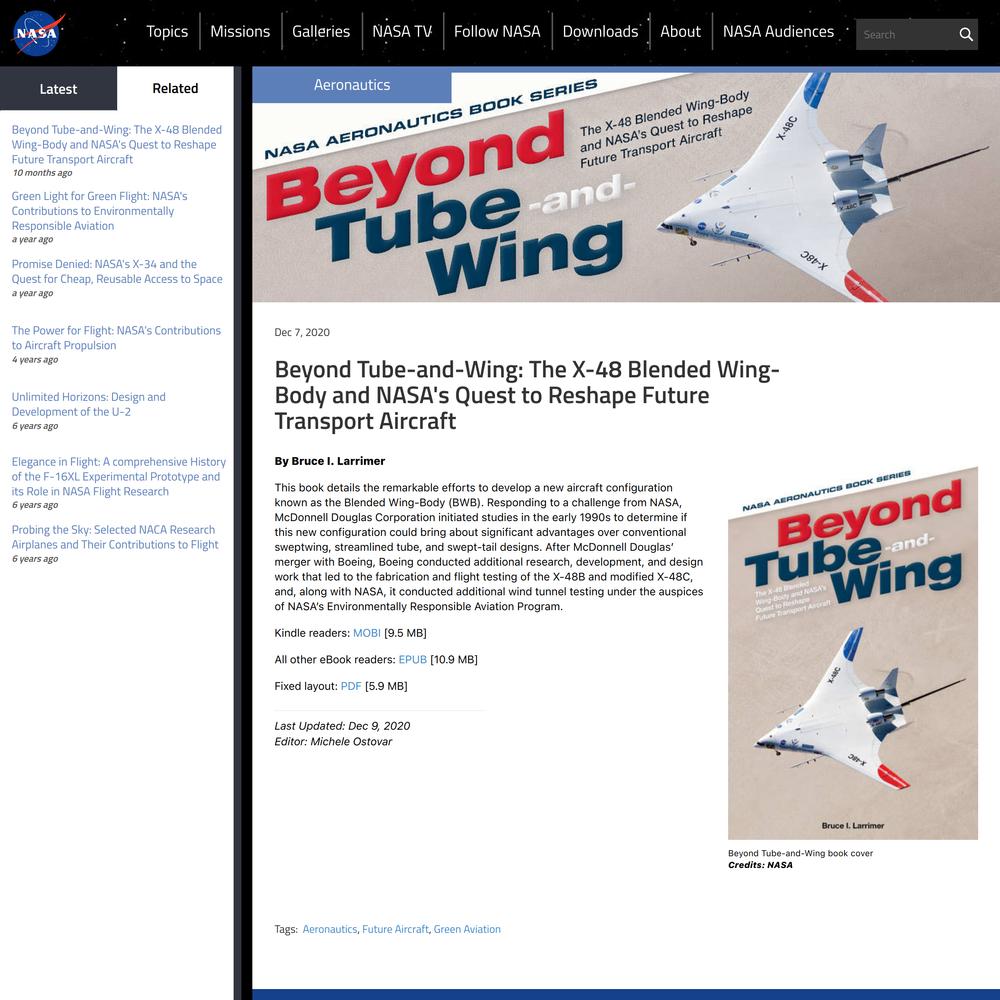Viewport: 1000px width, 1000px height.
Task: Open the NASA TV menu item
Action: click(x=402, y=31)
